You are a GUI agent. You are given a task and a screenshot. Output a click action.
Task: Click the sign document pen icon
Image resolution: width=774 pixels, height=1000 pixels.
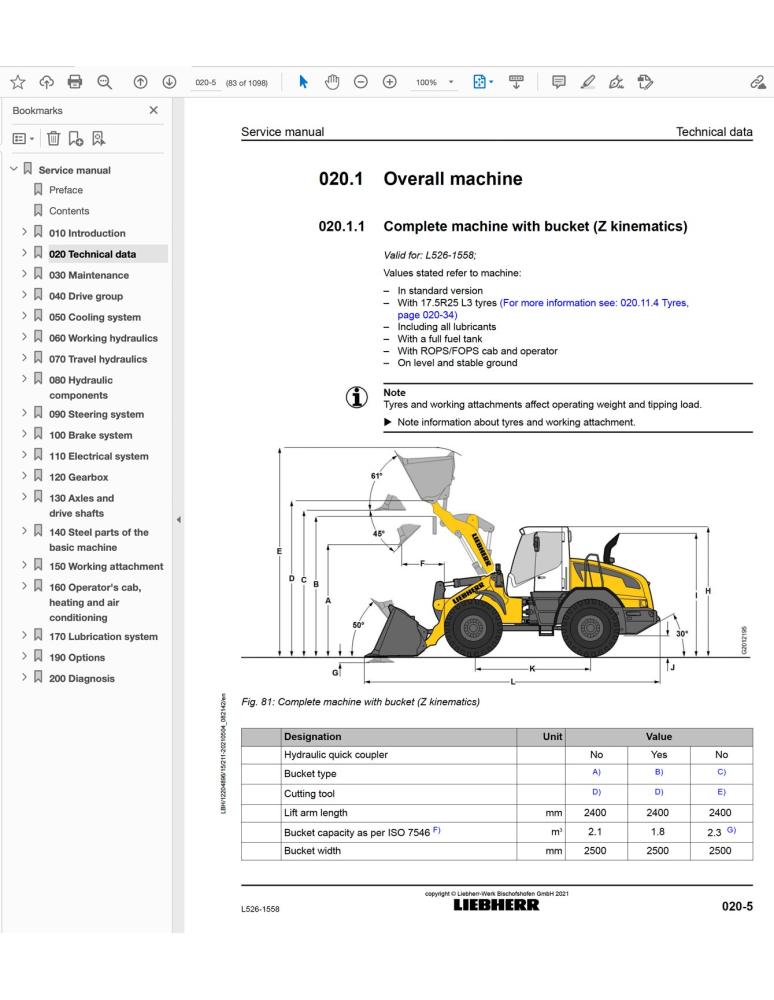click(x=616, y=82)
